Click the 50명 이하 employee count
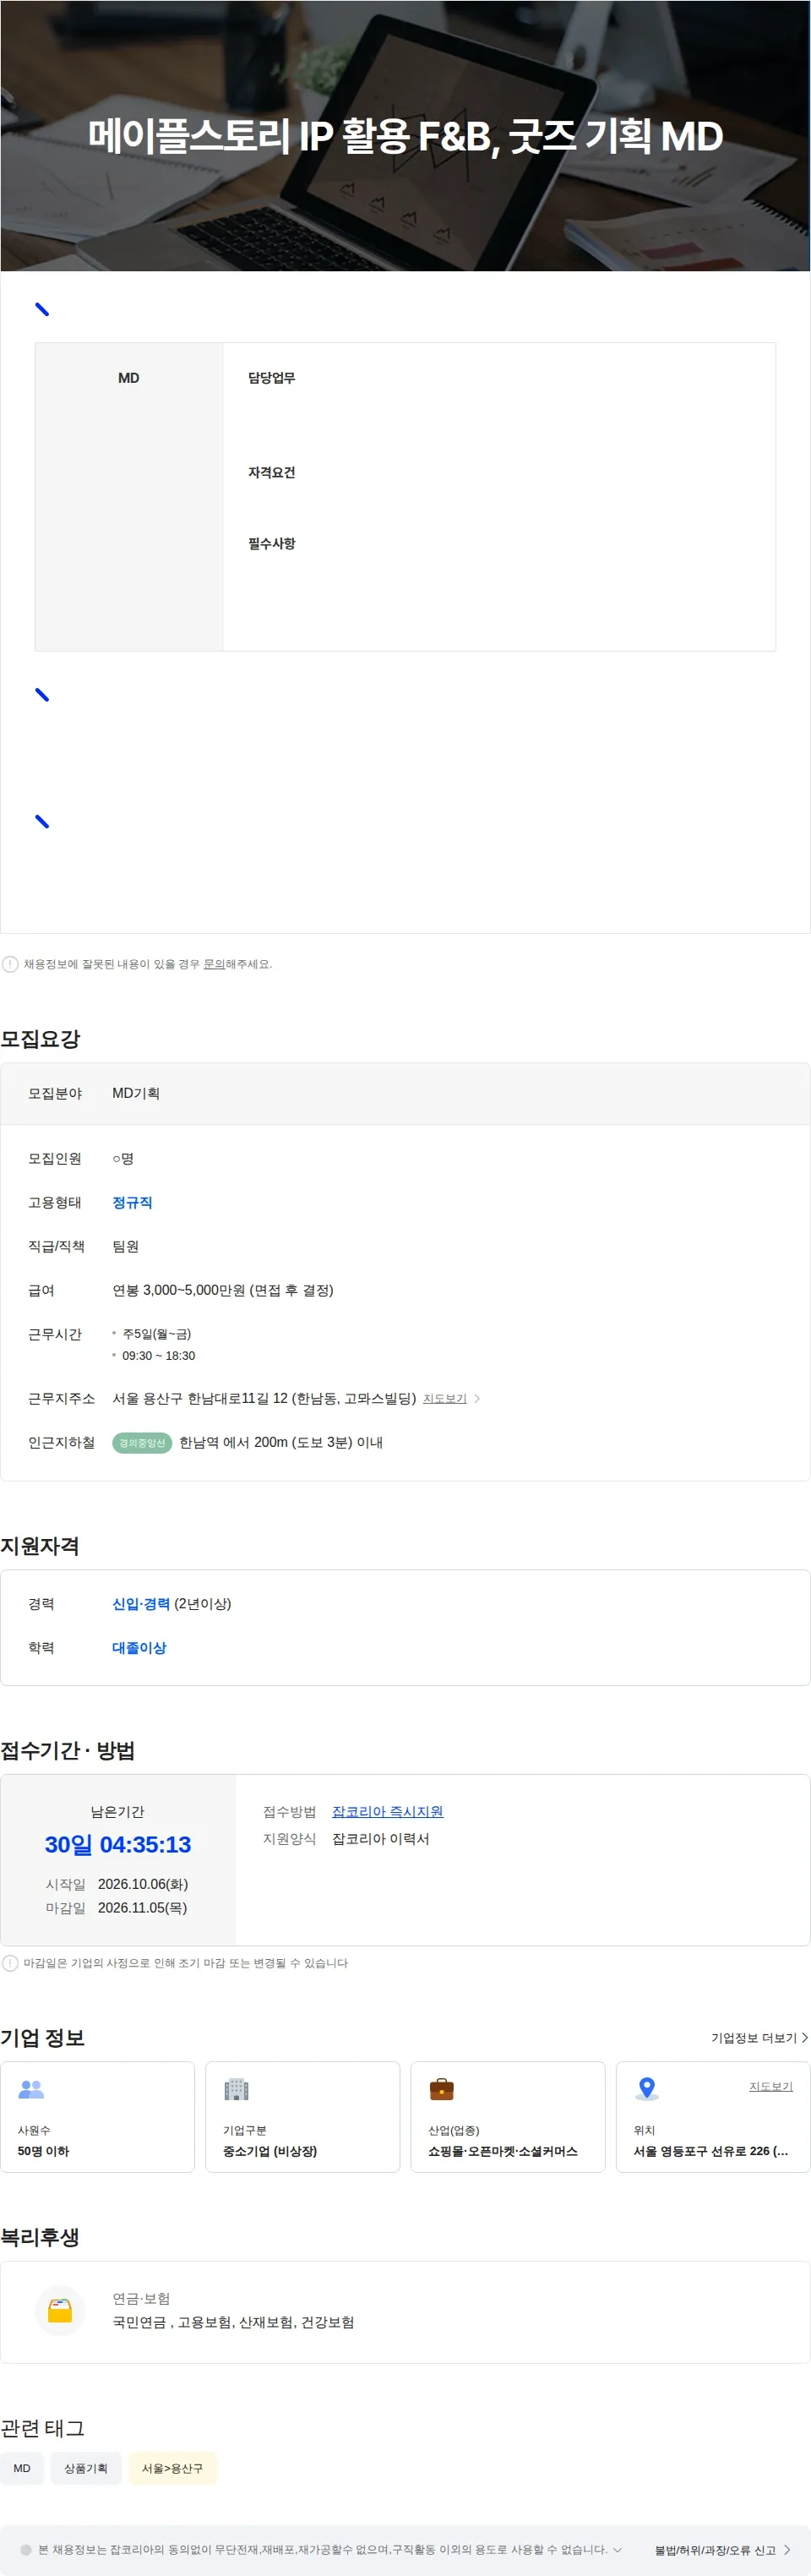Screen dimensions: 811x2576 [x=43, y=2151]
